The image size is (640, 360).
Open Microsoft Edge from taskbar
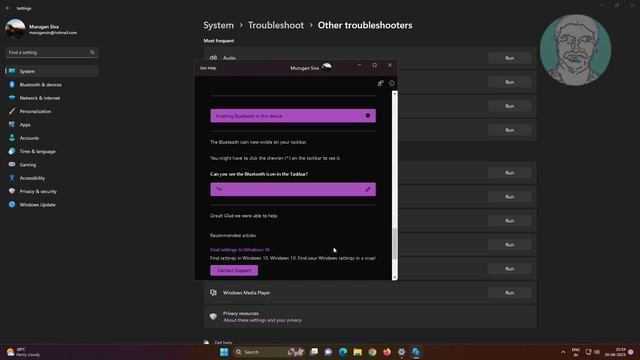click(343, 352)
